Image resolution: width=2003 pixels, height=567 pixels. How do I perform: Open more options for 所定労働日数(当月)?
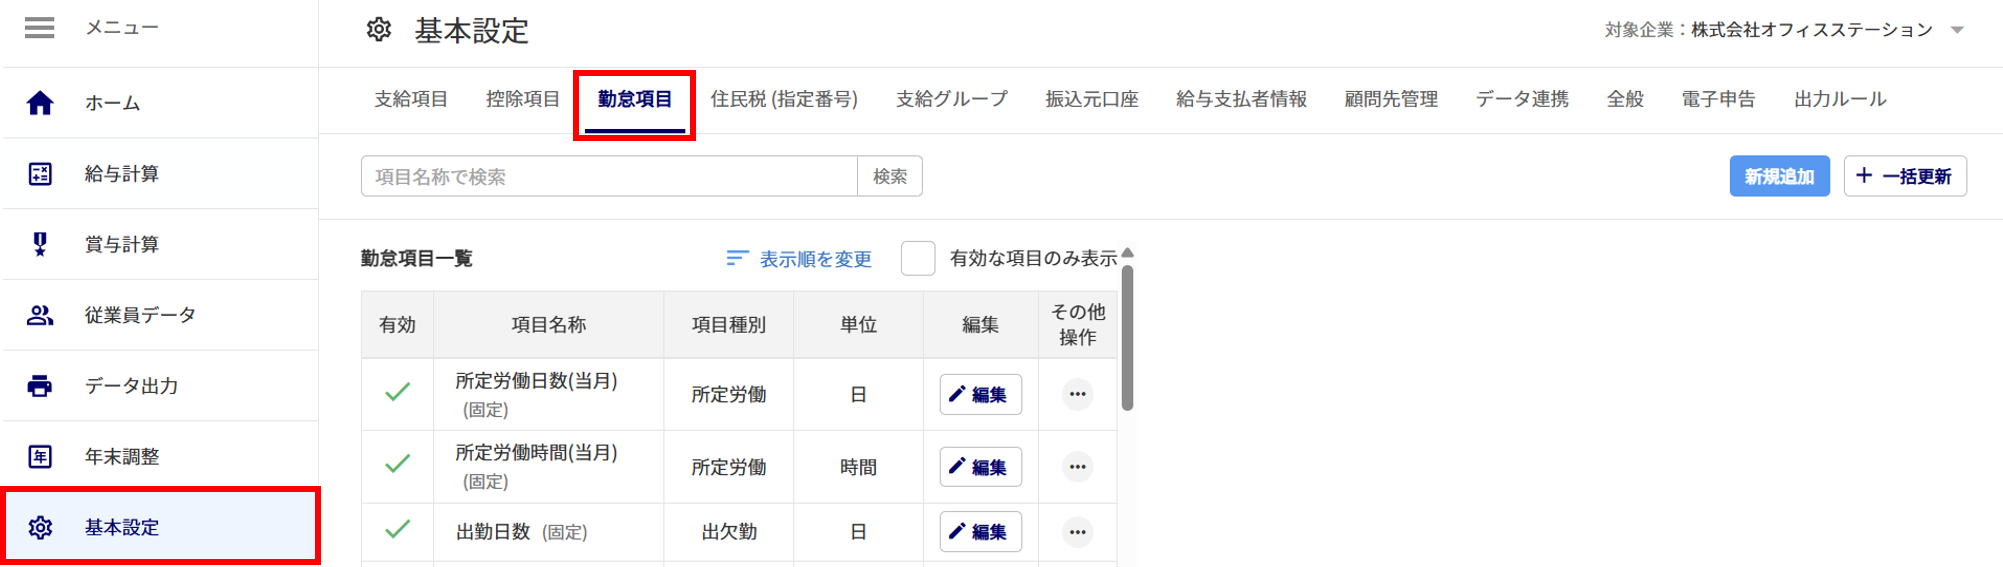pyautogui.click(x=1077, y=394)
